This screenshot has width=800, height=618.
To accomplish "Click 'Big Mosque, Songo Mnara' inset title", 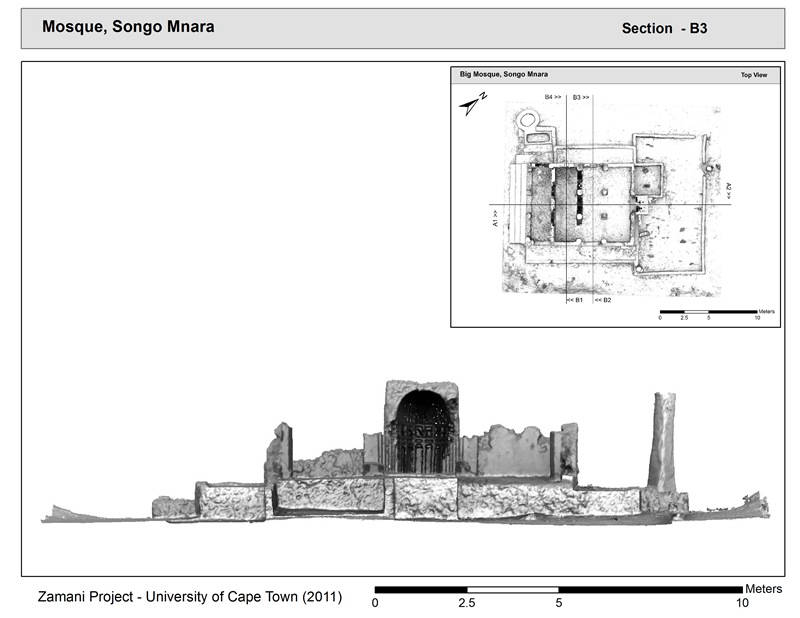I will click(x=503, y=74).
